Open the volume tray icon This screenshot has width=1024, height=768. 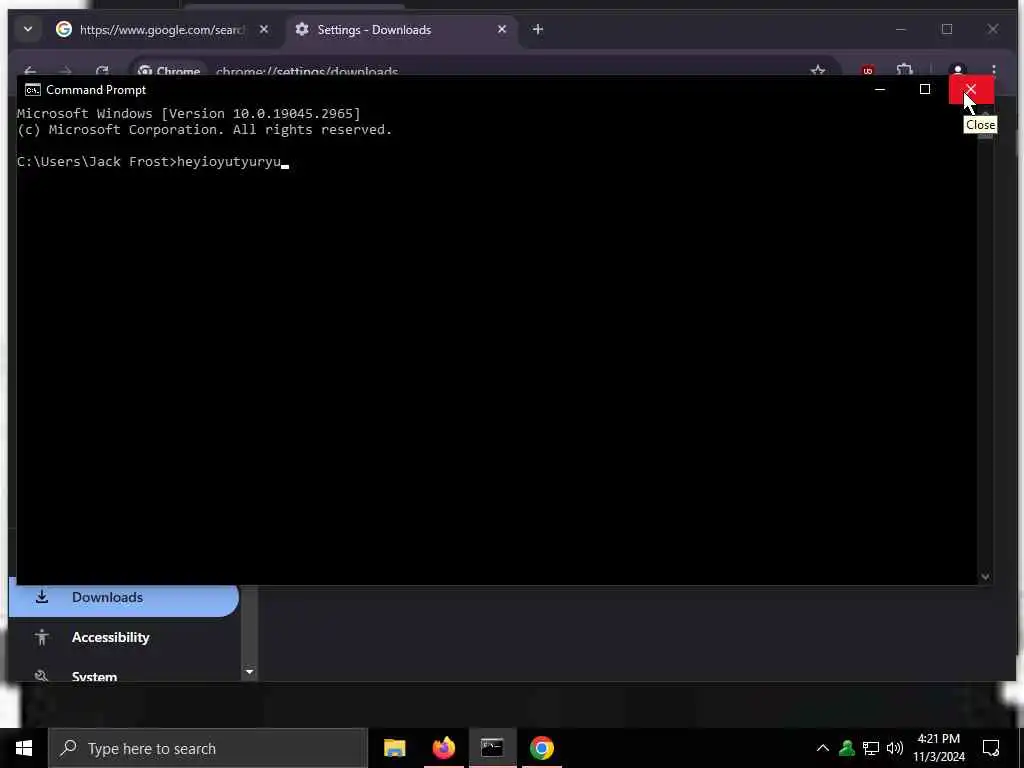[895, 748]
